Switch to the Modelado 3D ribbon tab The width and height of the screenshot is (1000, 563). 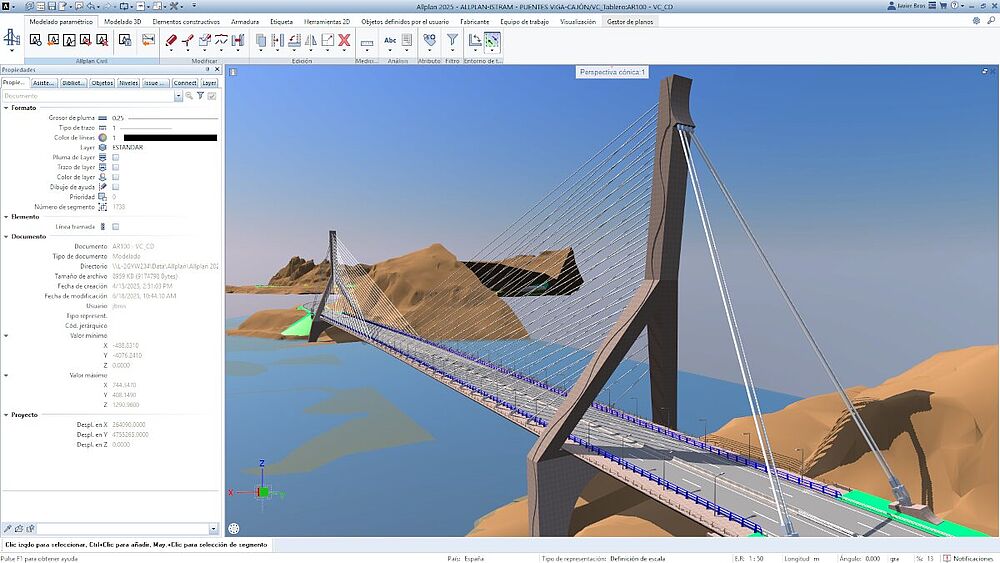tap(121, 21)
